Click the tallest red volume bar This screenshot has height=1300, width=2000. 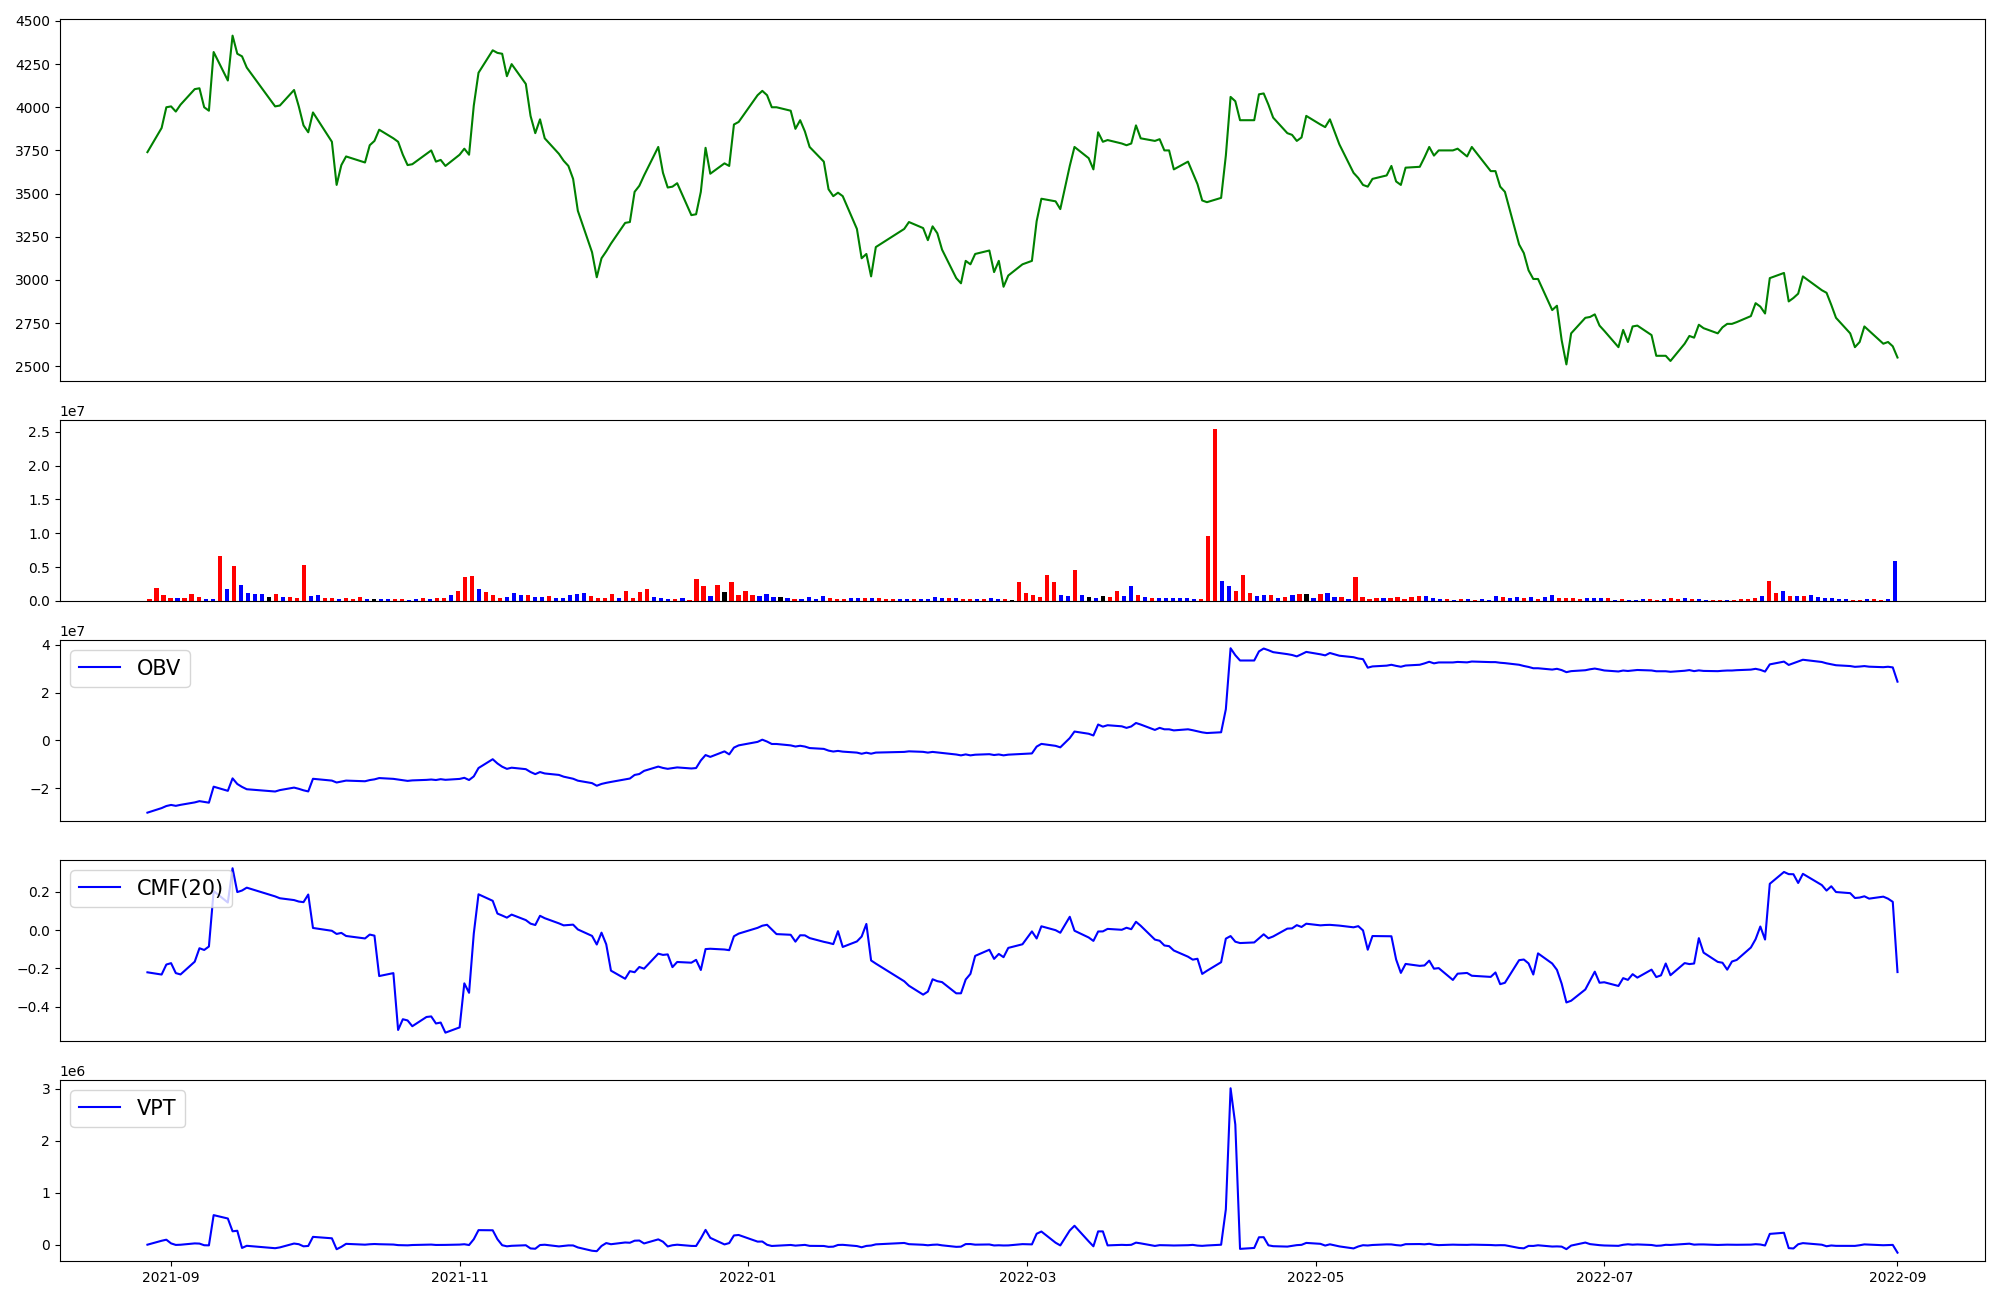tap(1215, 515)
